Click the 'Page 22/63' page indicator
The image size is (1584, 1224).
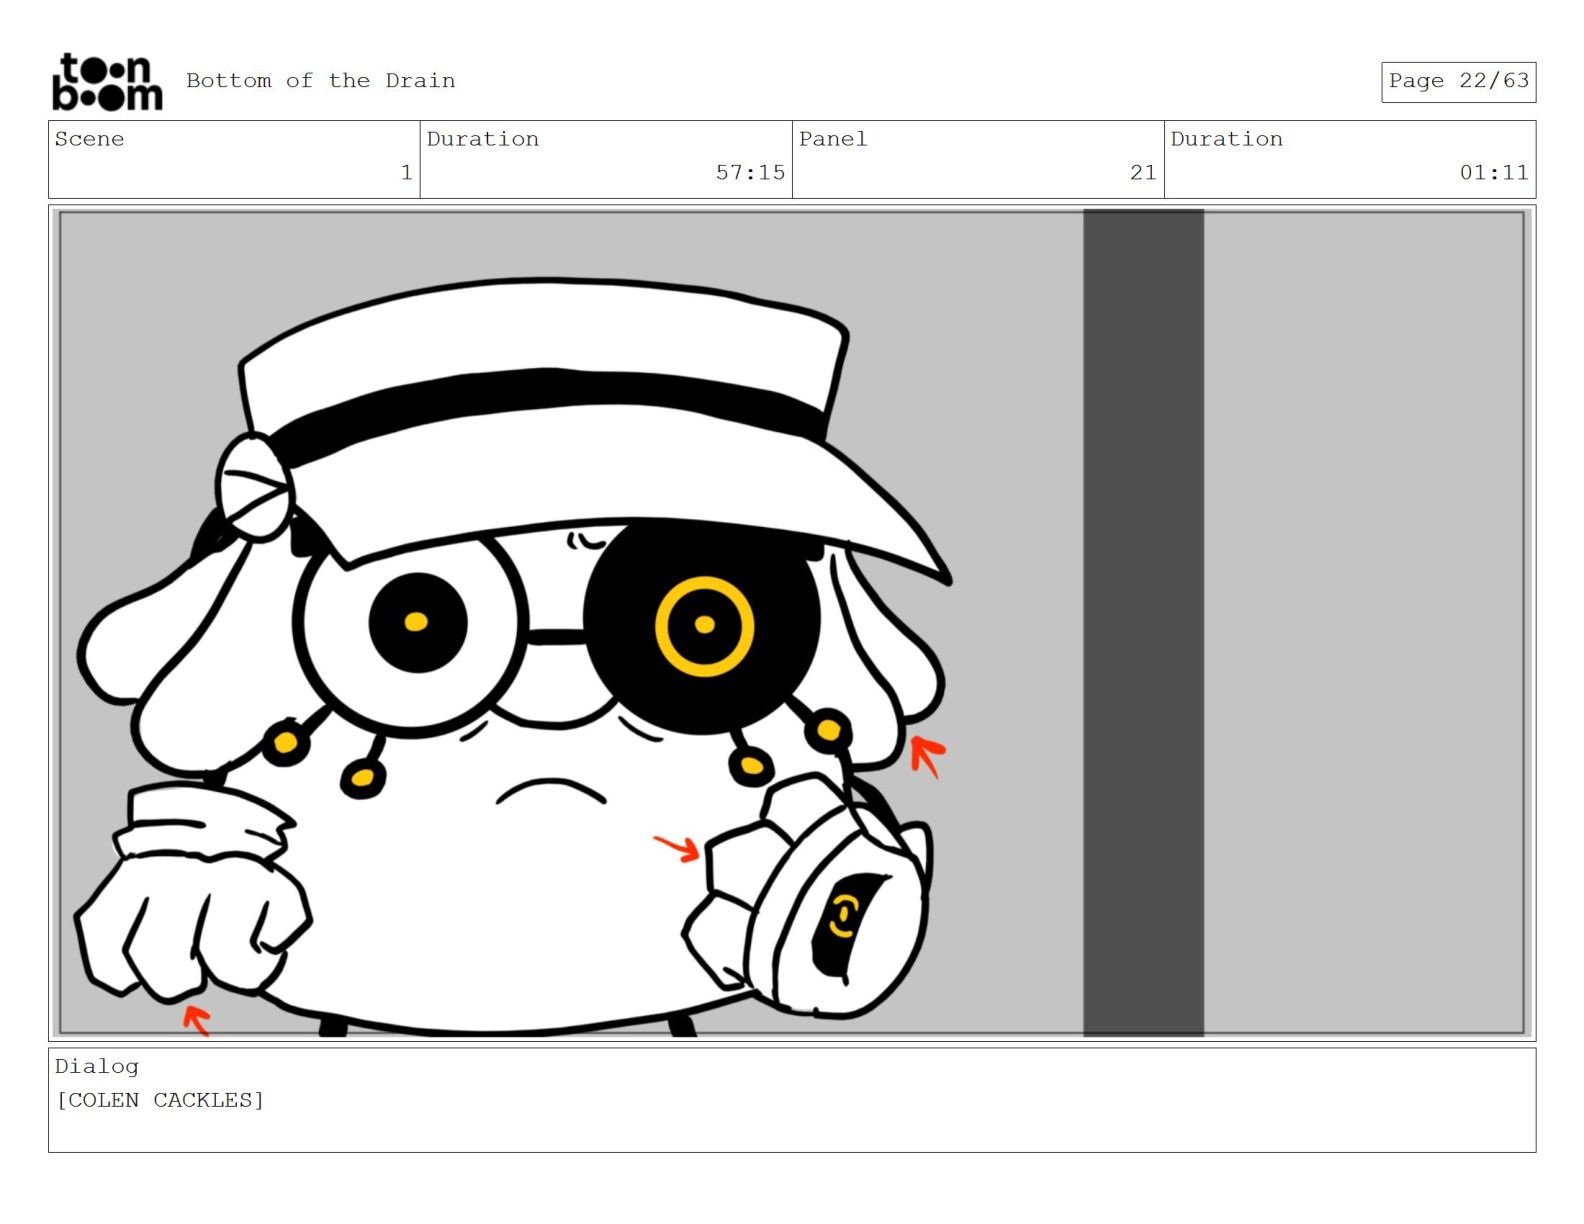pos(1458,81)
